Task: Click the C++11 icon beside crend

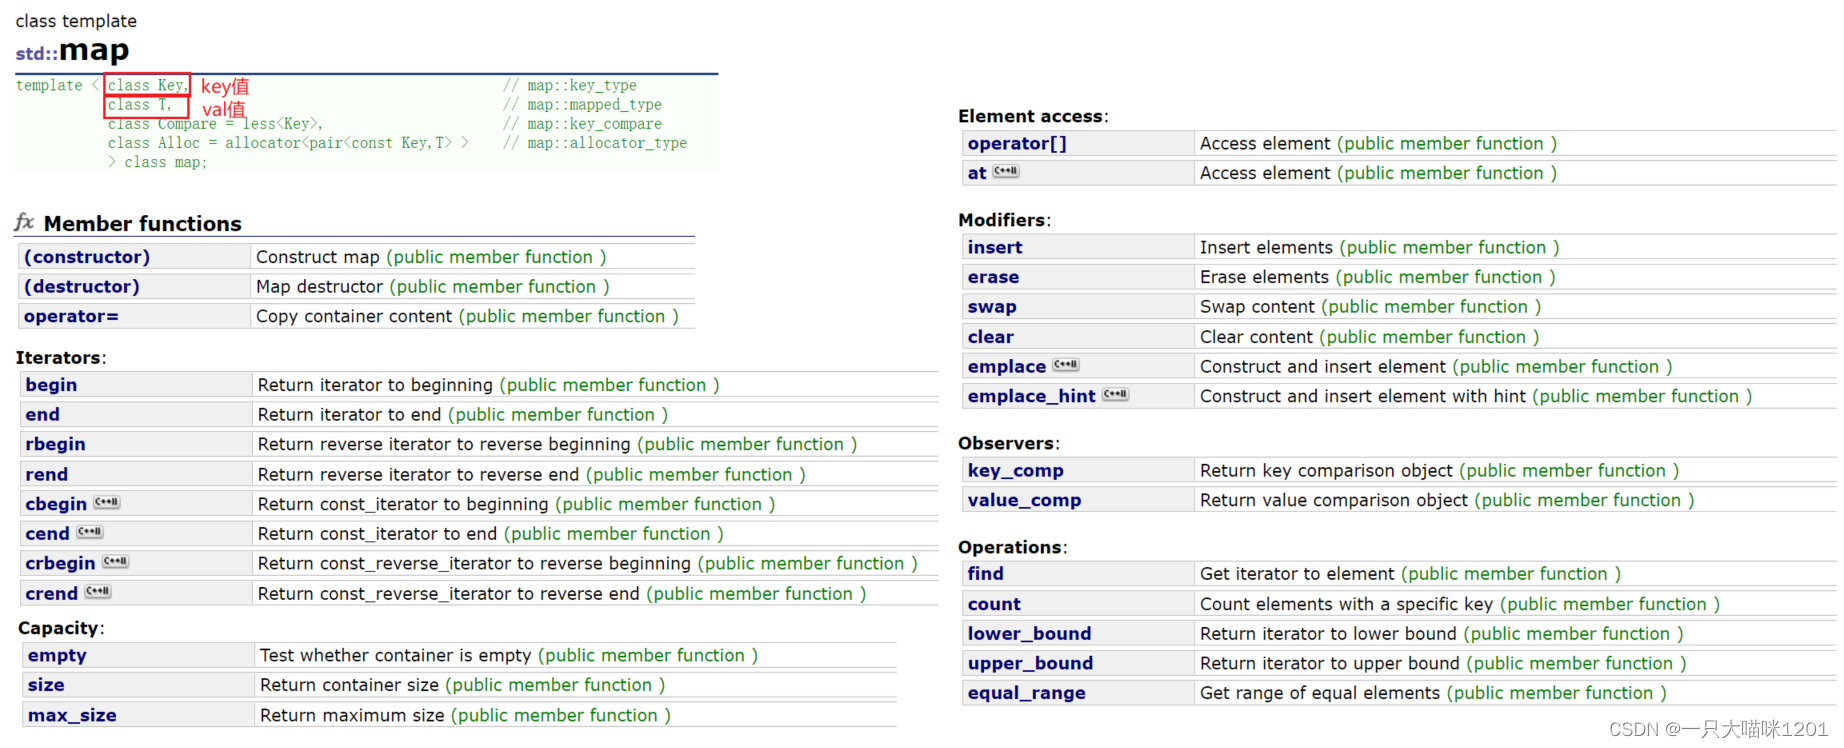Action: tap(98, 592)
